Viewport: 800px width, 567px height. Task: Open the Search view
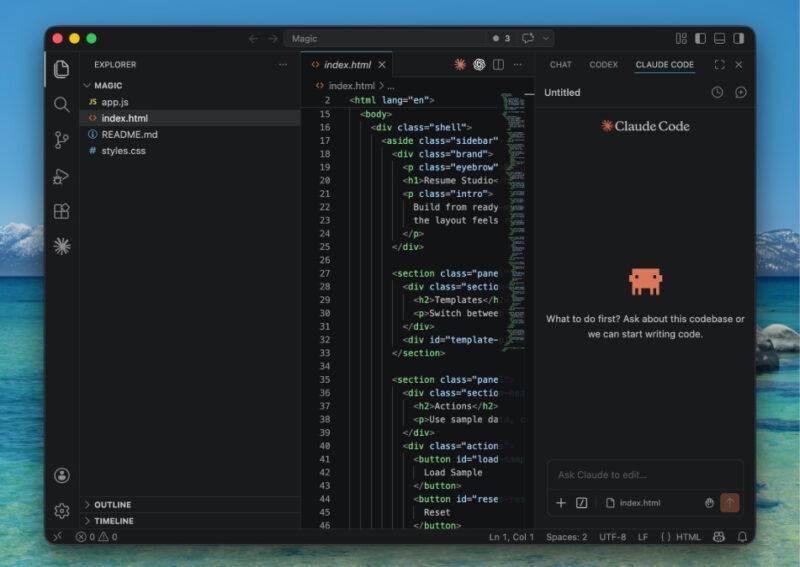click(62, 104)
